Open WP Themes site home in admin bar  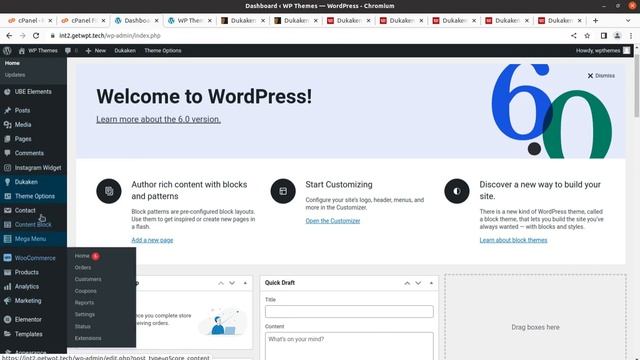pyautogui.click(x=38, y=51)
